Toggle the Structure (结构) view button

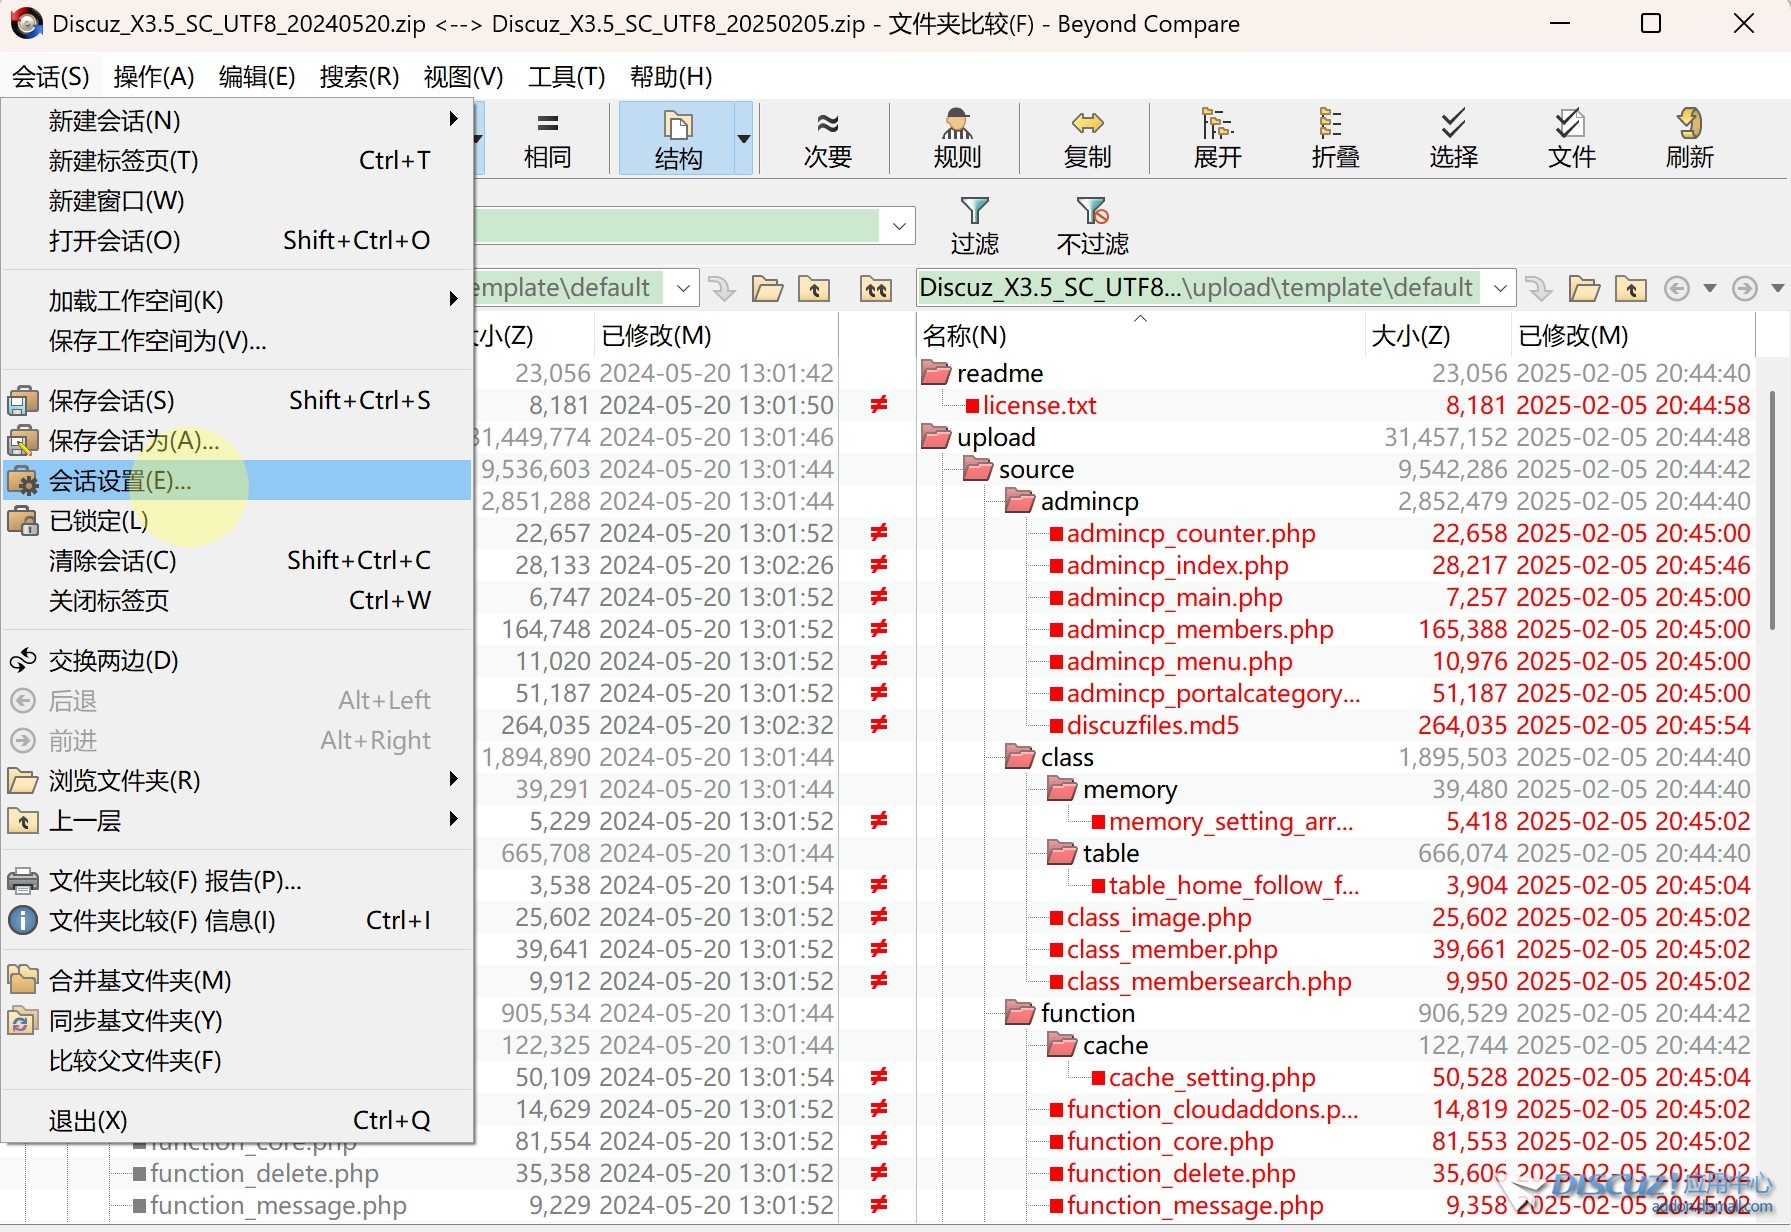pyautogui.click(x=678, y=138)
